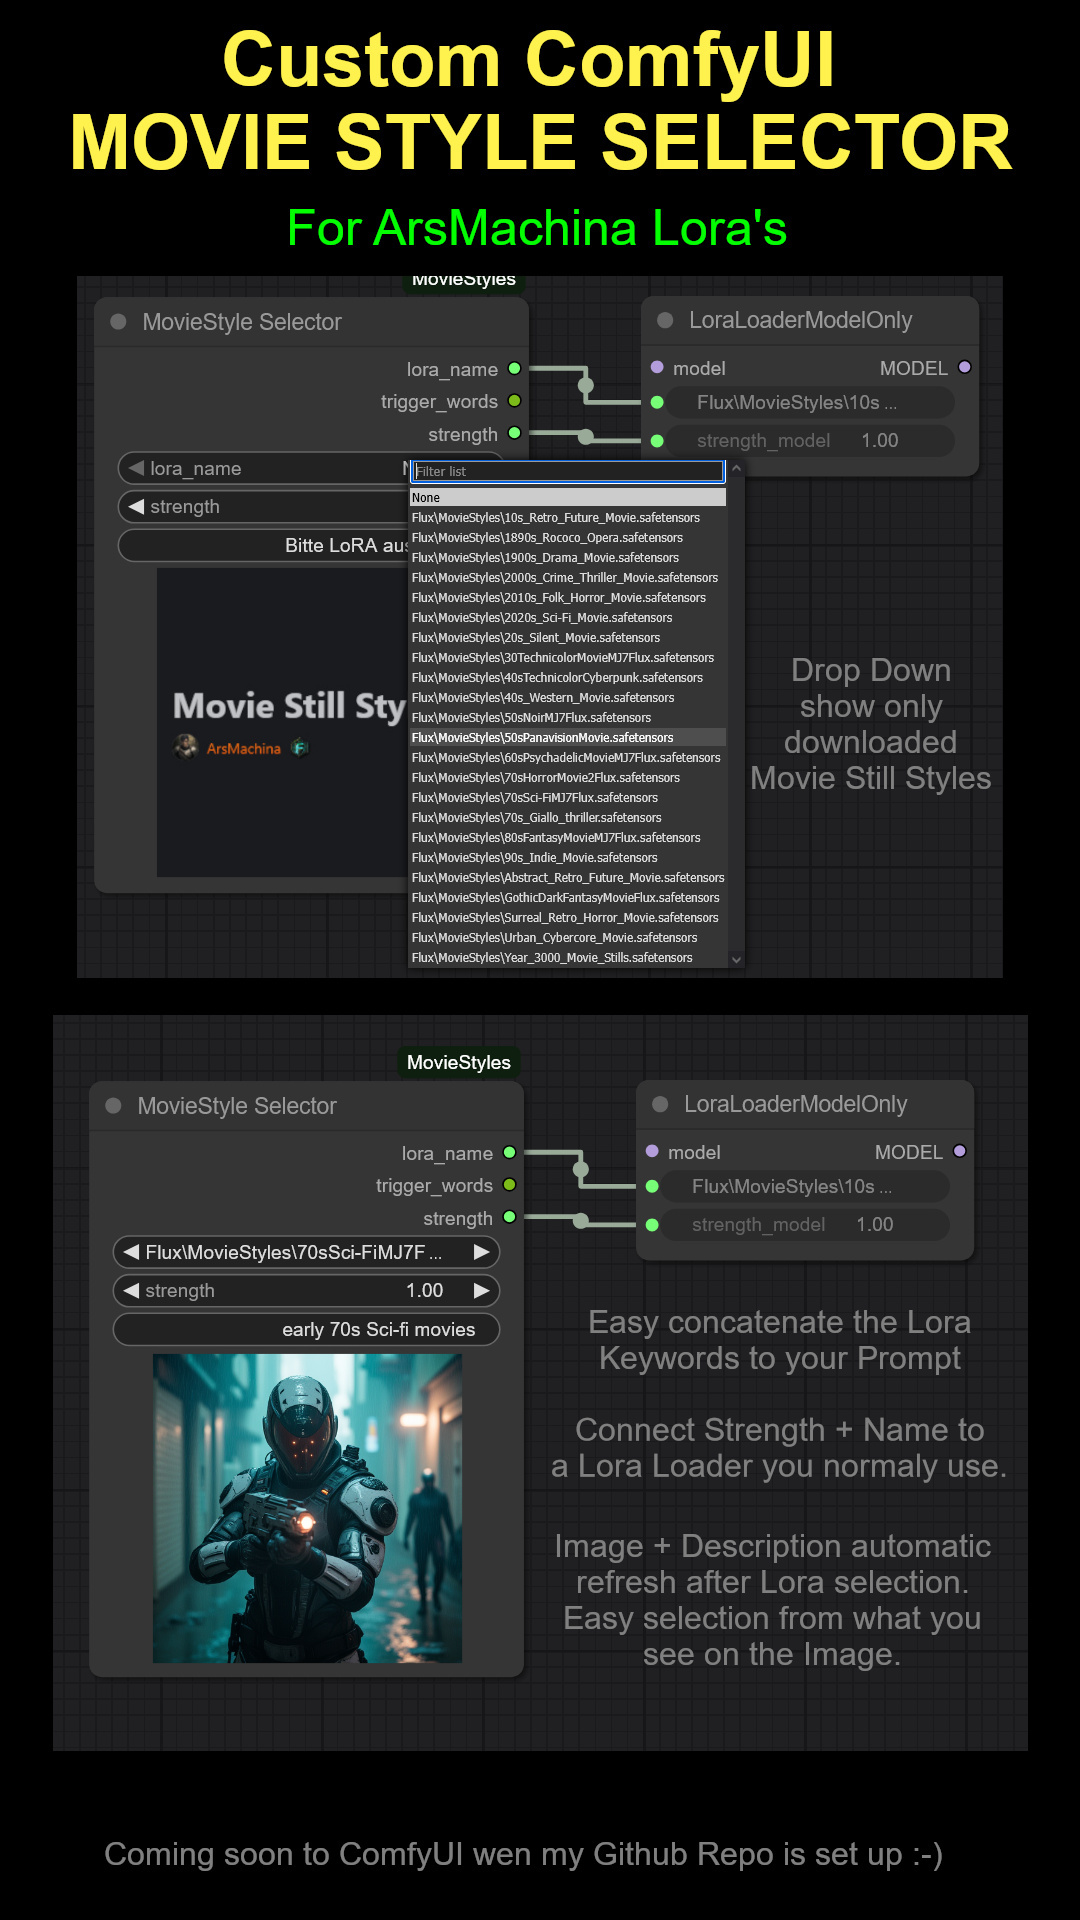Click strength output port in lower selector node
This screenshot has width=1080, height=1920.
[x=509, y=1217]
